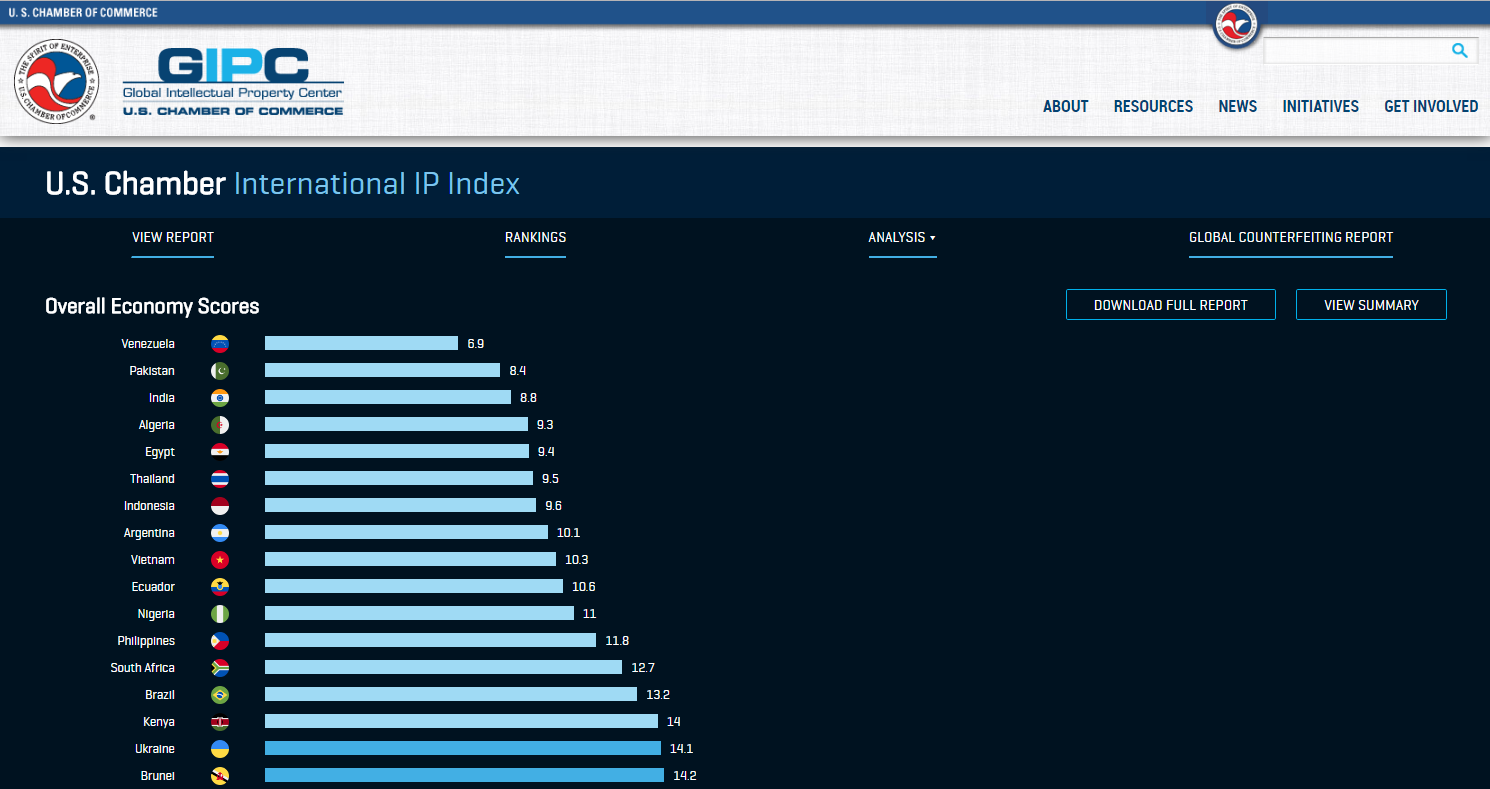Click the U.S. Chamber of Commerce seal logo
1490x789 pixels.
coord(56,82)
